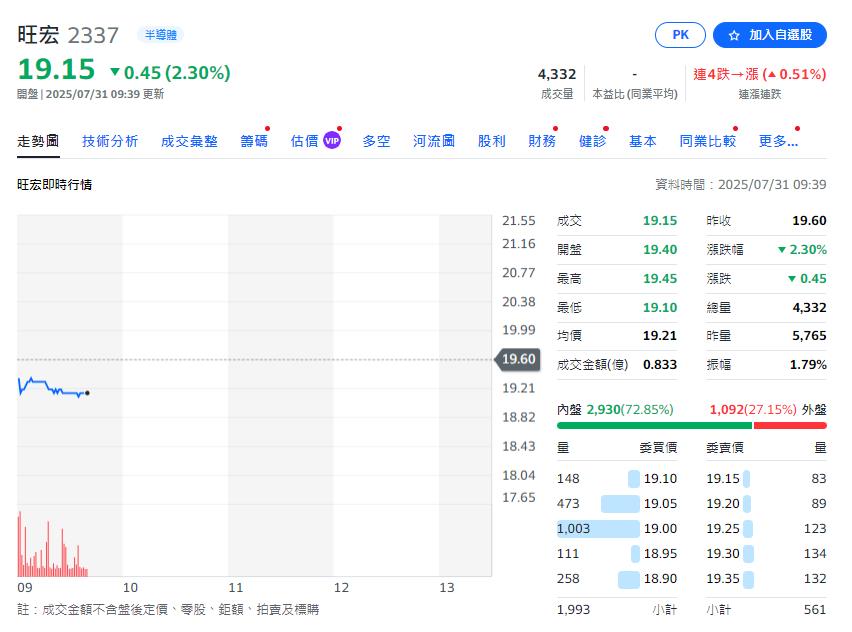Click the red 外盤 portion of bar
Image resolution: width=852 pixels, height=632 pixels.
click(790, 425)
